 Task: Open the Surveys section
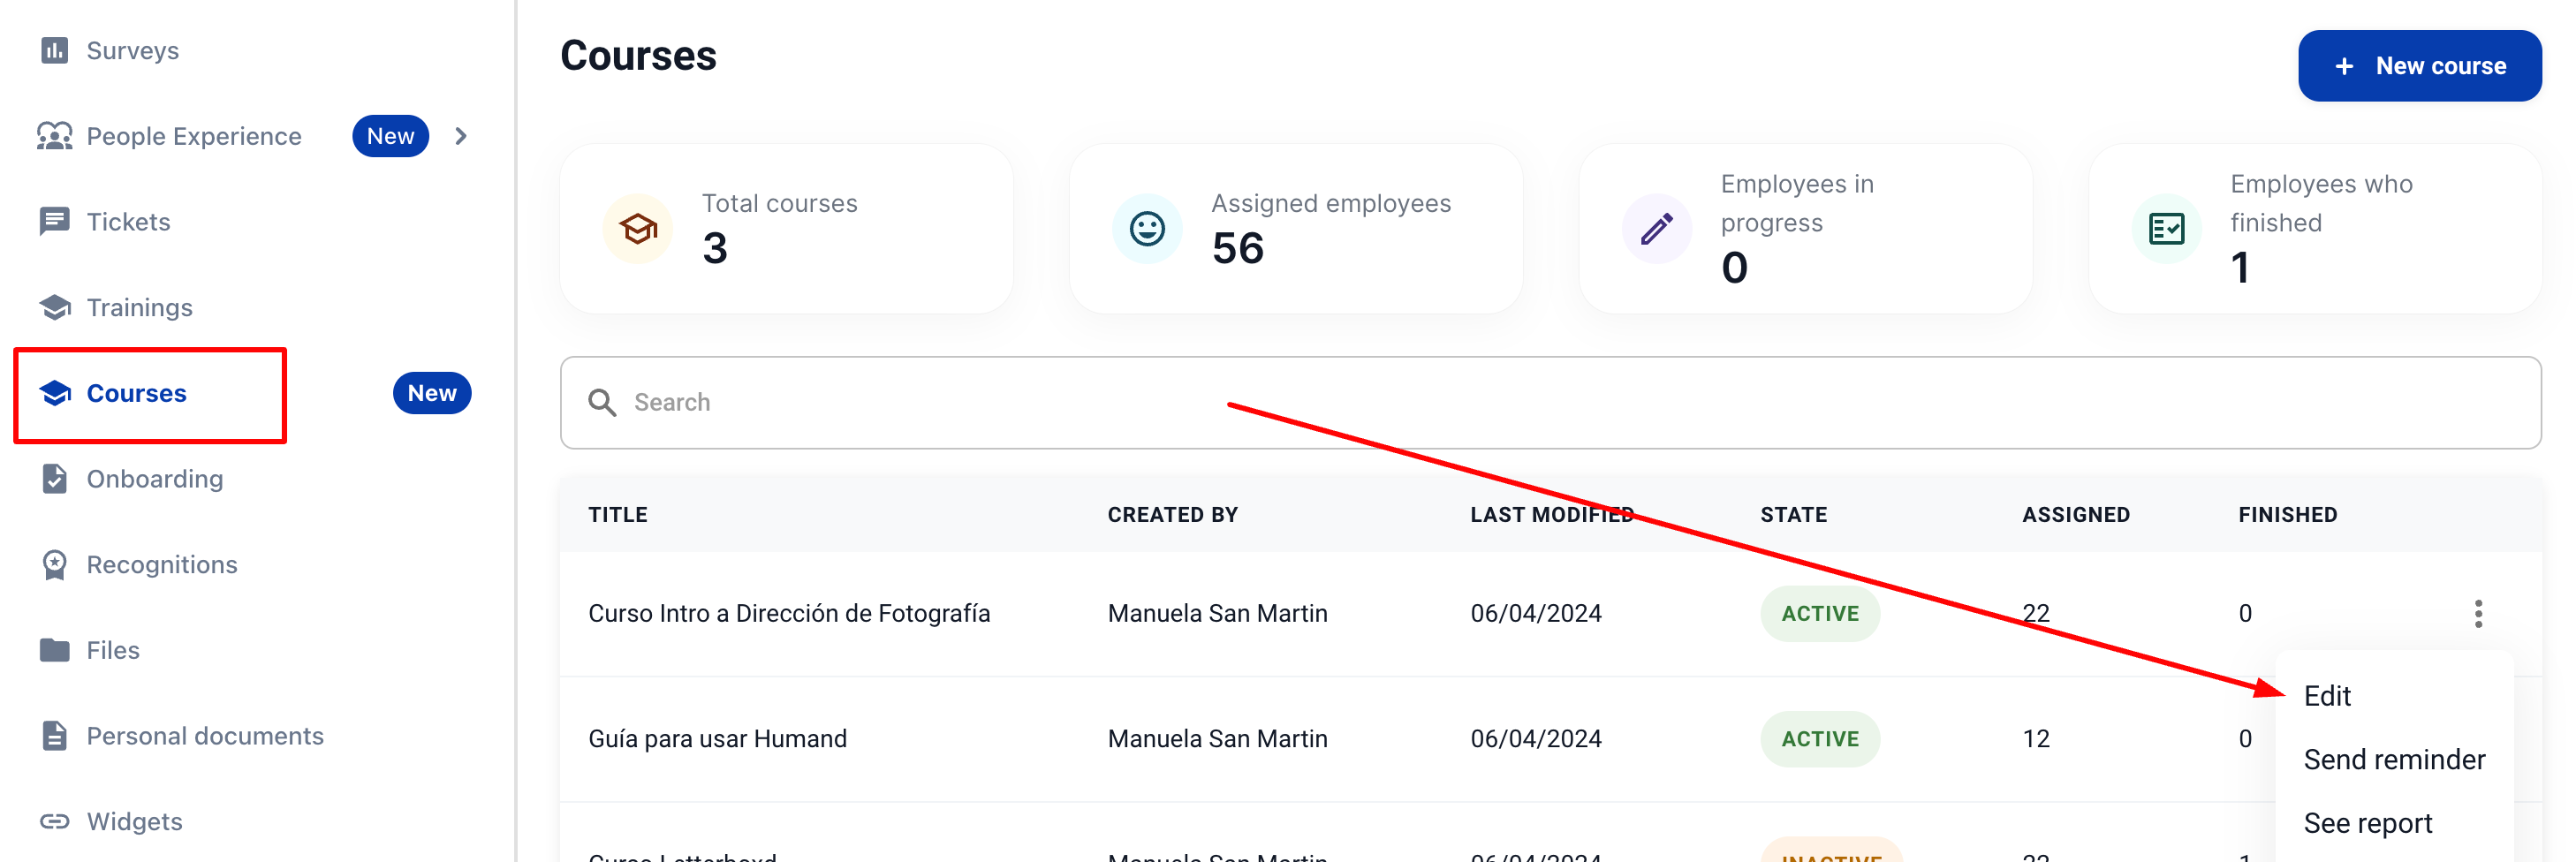point(132,50)
